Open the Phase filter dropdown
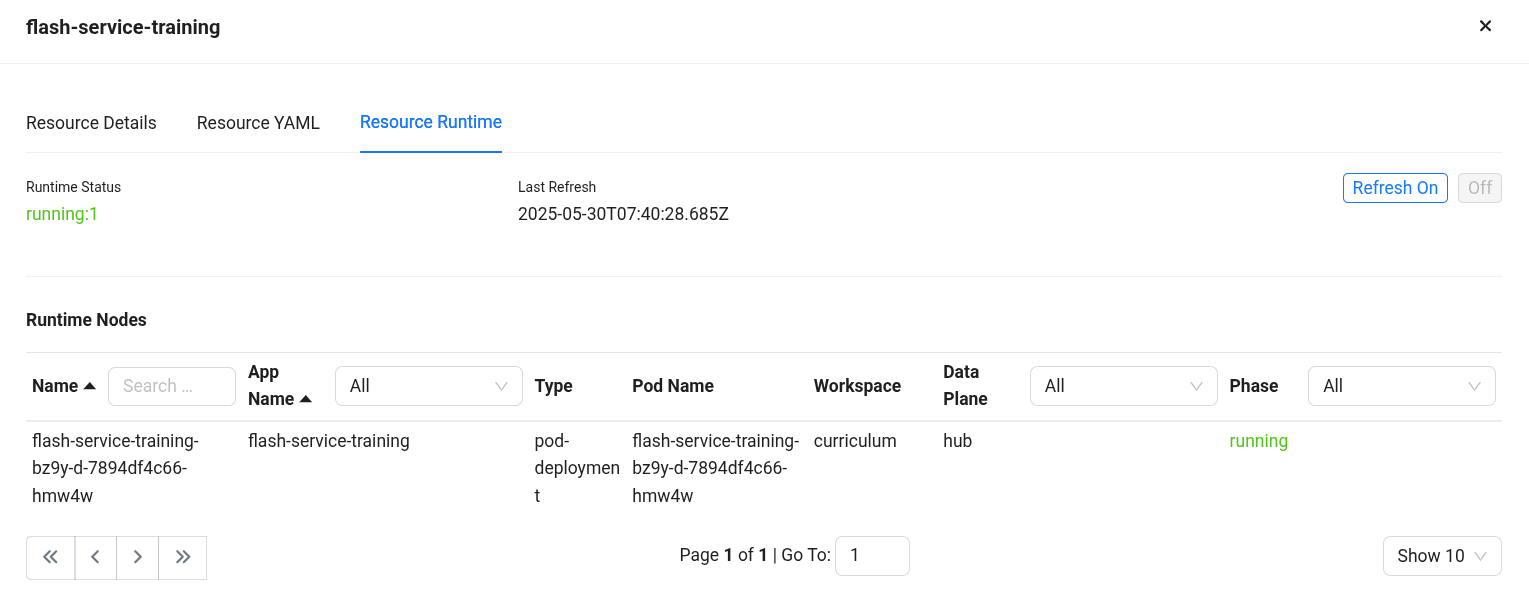1529x603 pixels. pyautogui.click(x=1401, y=386)
